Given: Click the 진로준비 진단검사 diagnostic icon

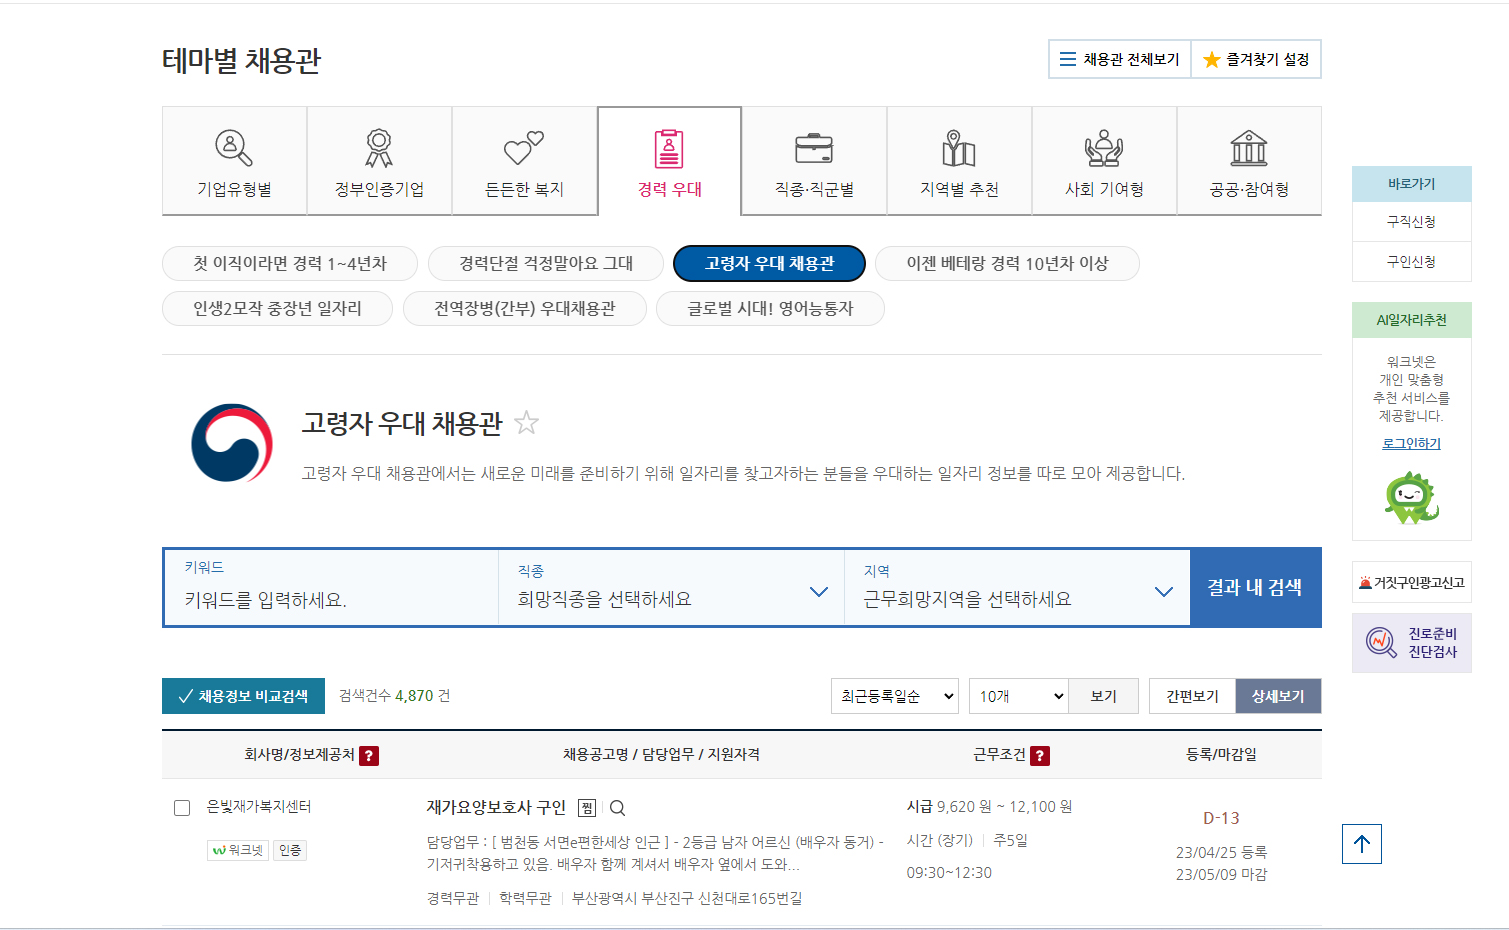Looking at the screenshot, I should (x=1411, y=642).
